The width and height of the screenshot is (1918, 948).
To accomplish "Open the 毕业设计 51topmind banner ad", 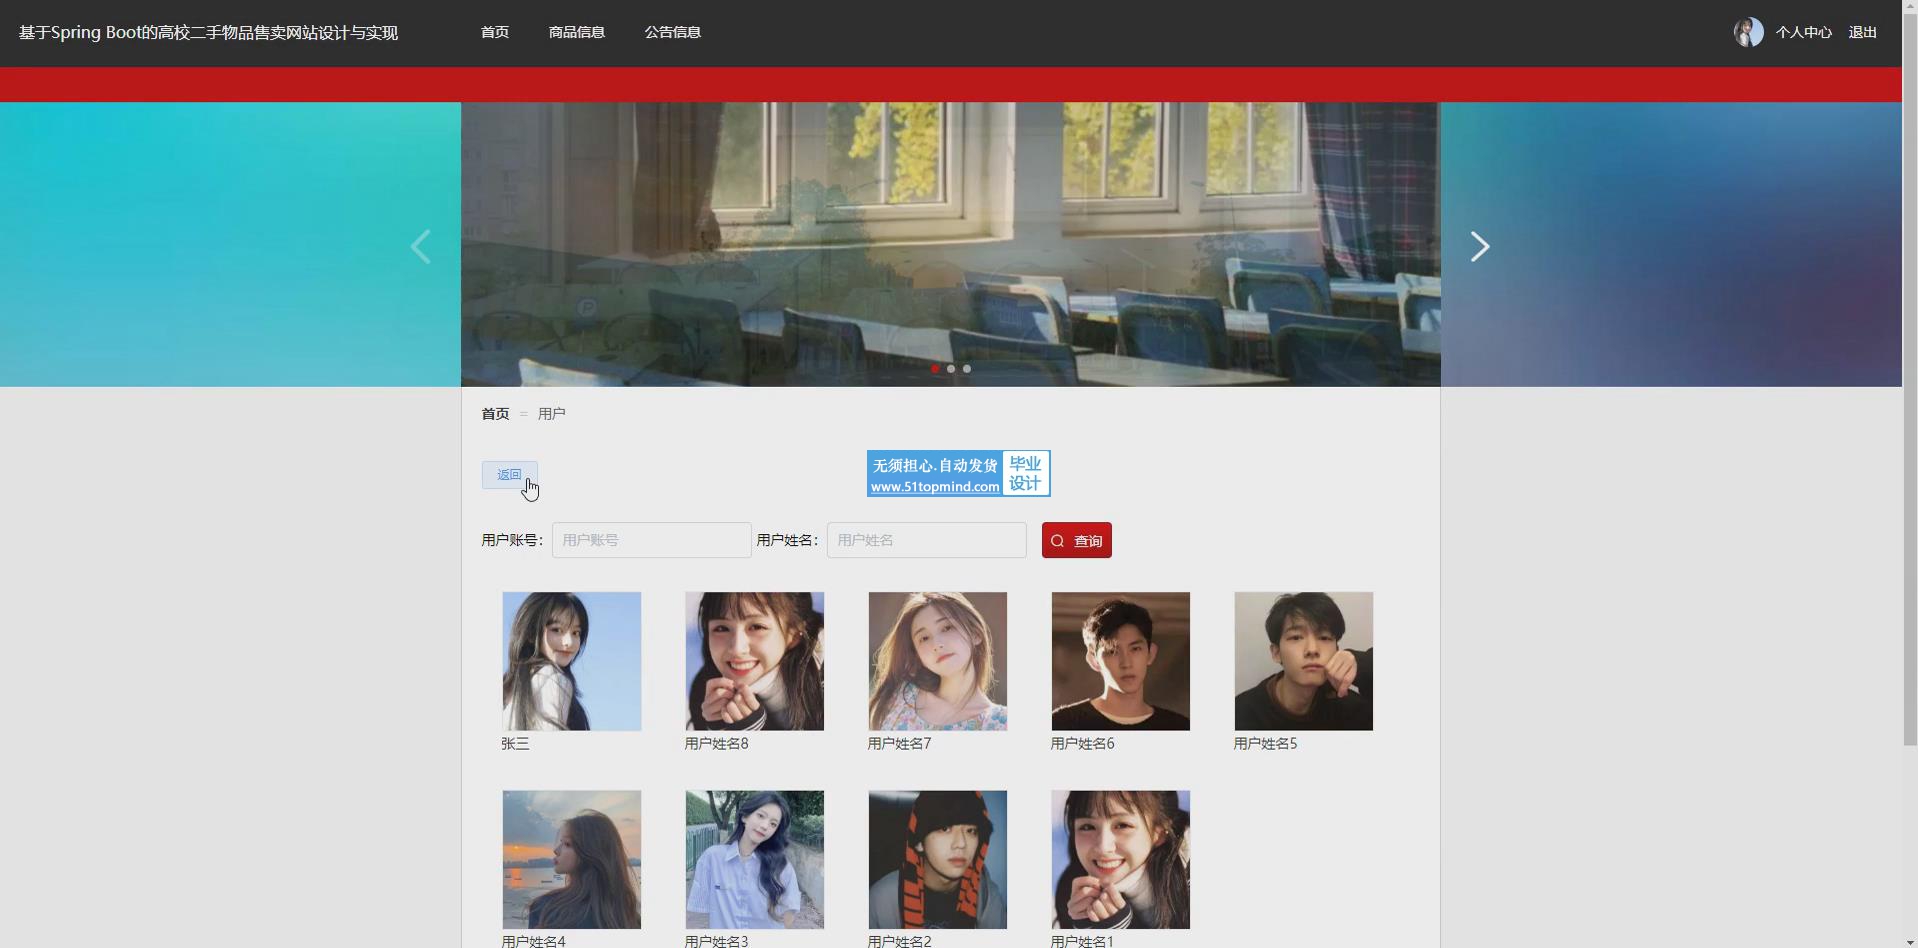I will tap(958, 473).
